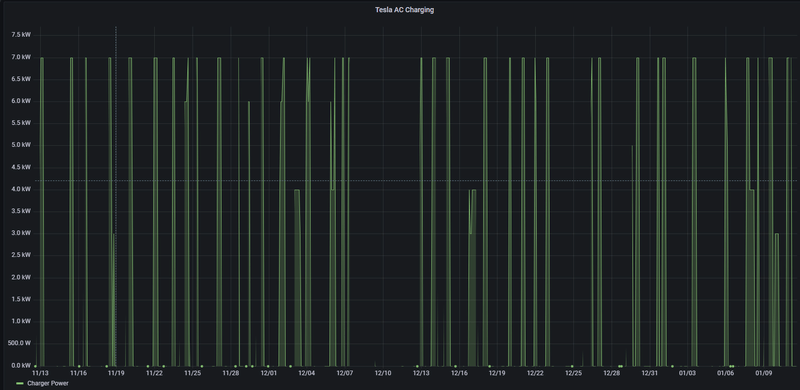Click the 12/04 date label
Viewport: 800px width, 390px height.
307,373
